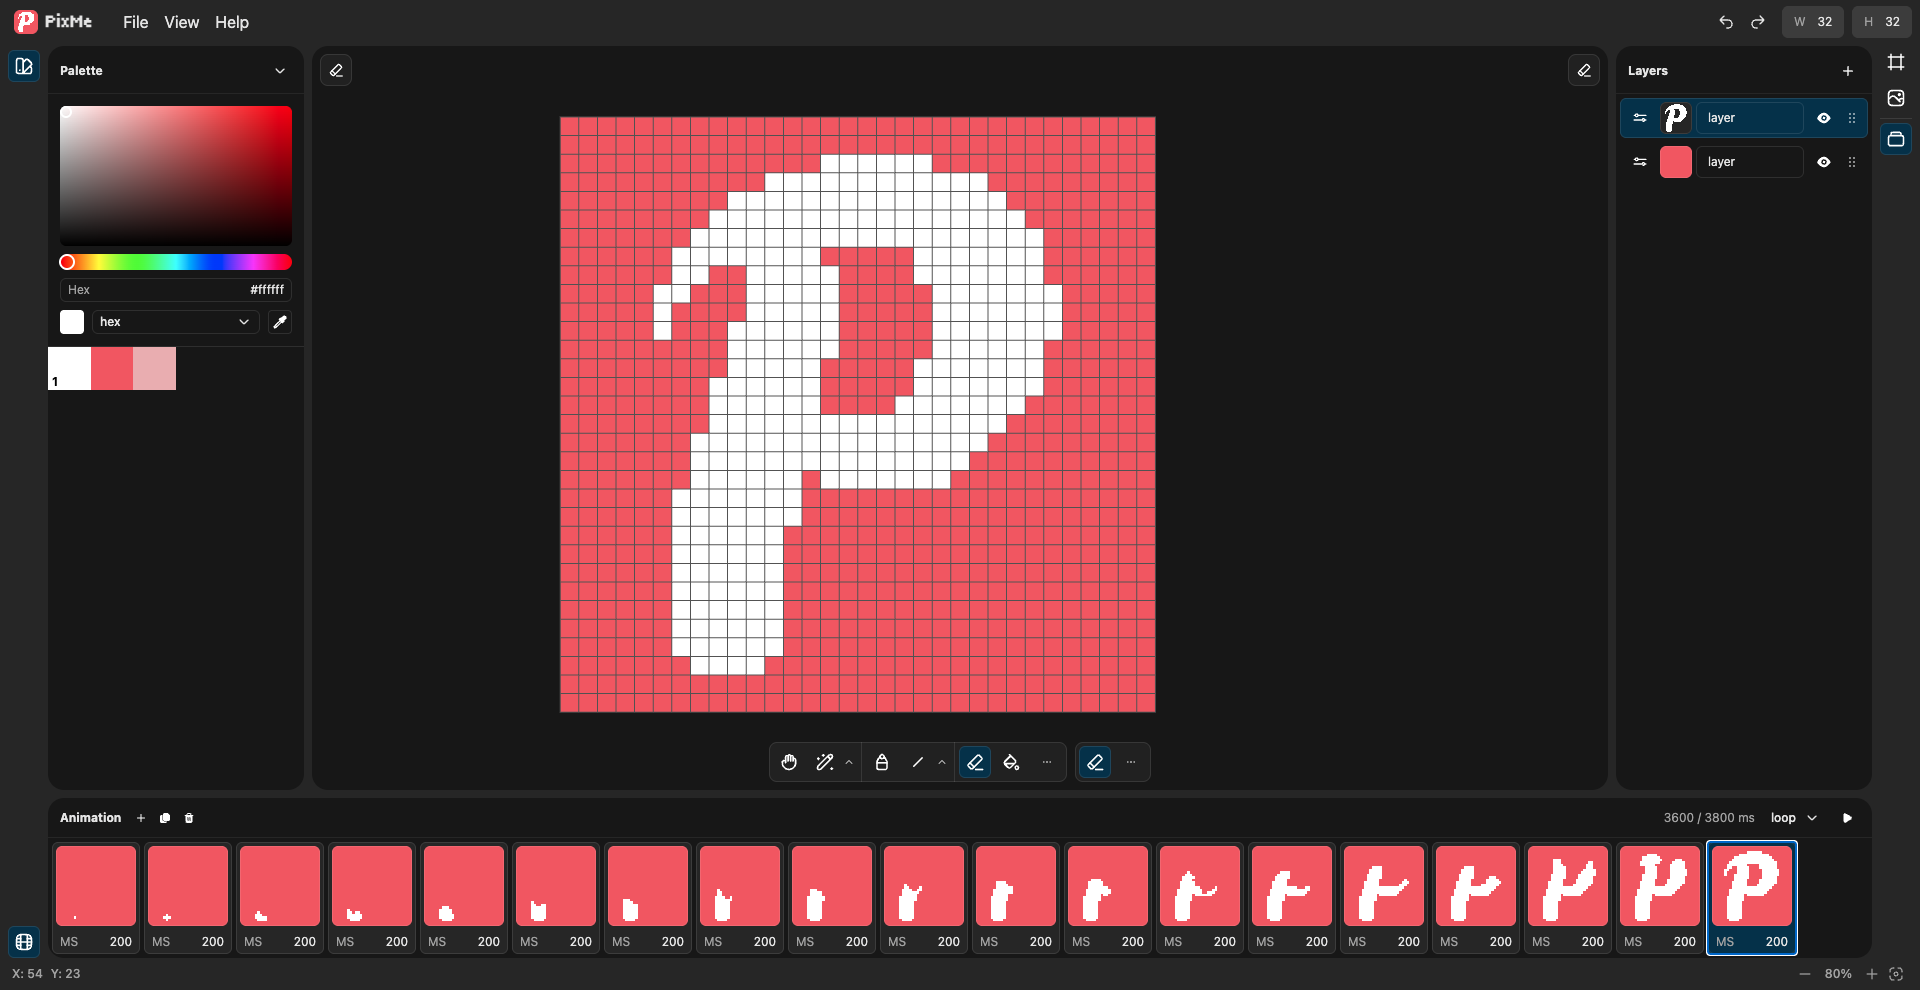Hide the P layer with eye icon
This screenshot has width=1920, height=990.
point(1824,118)
